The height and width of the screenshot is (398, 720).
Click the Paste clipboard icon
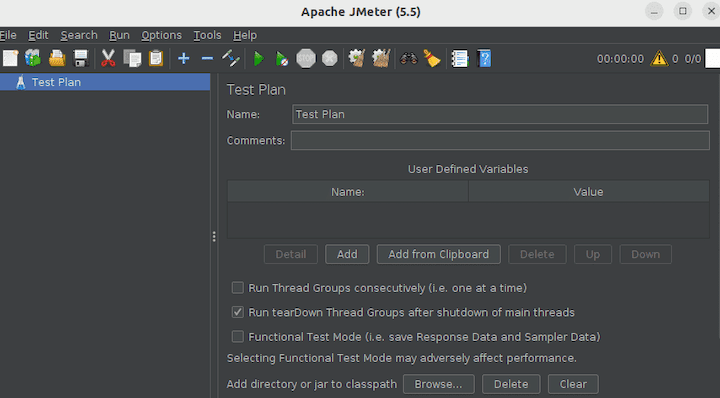point(156,59)
